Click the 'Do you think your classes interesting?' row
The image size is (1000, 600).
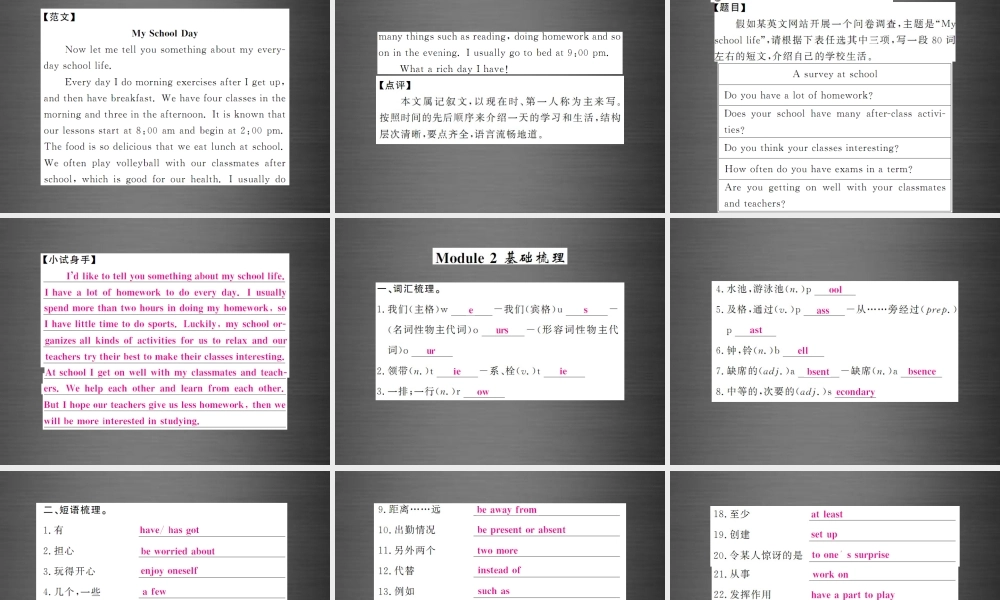pyautogui.click(x=811, y=148)
